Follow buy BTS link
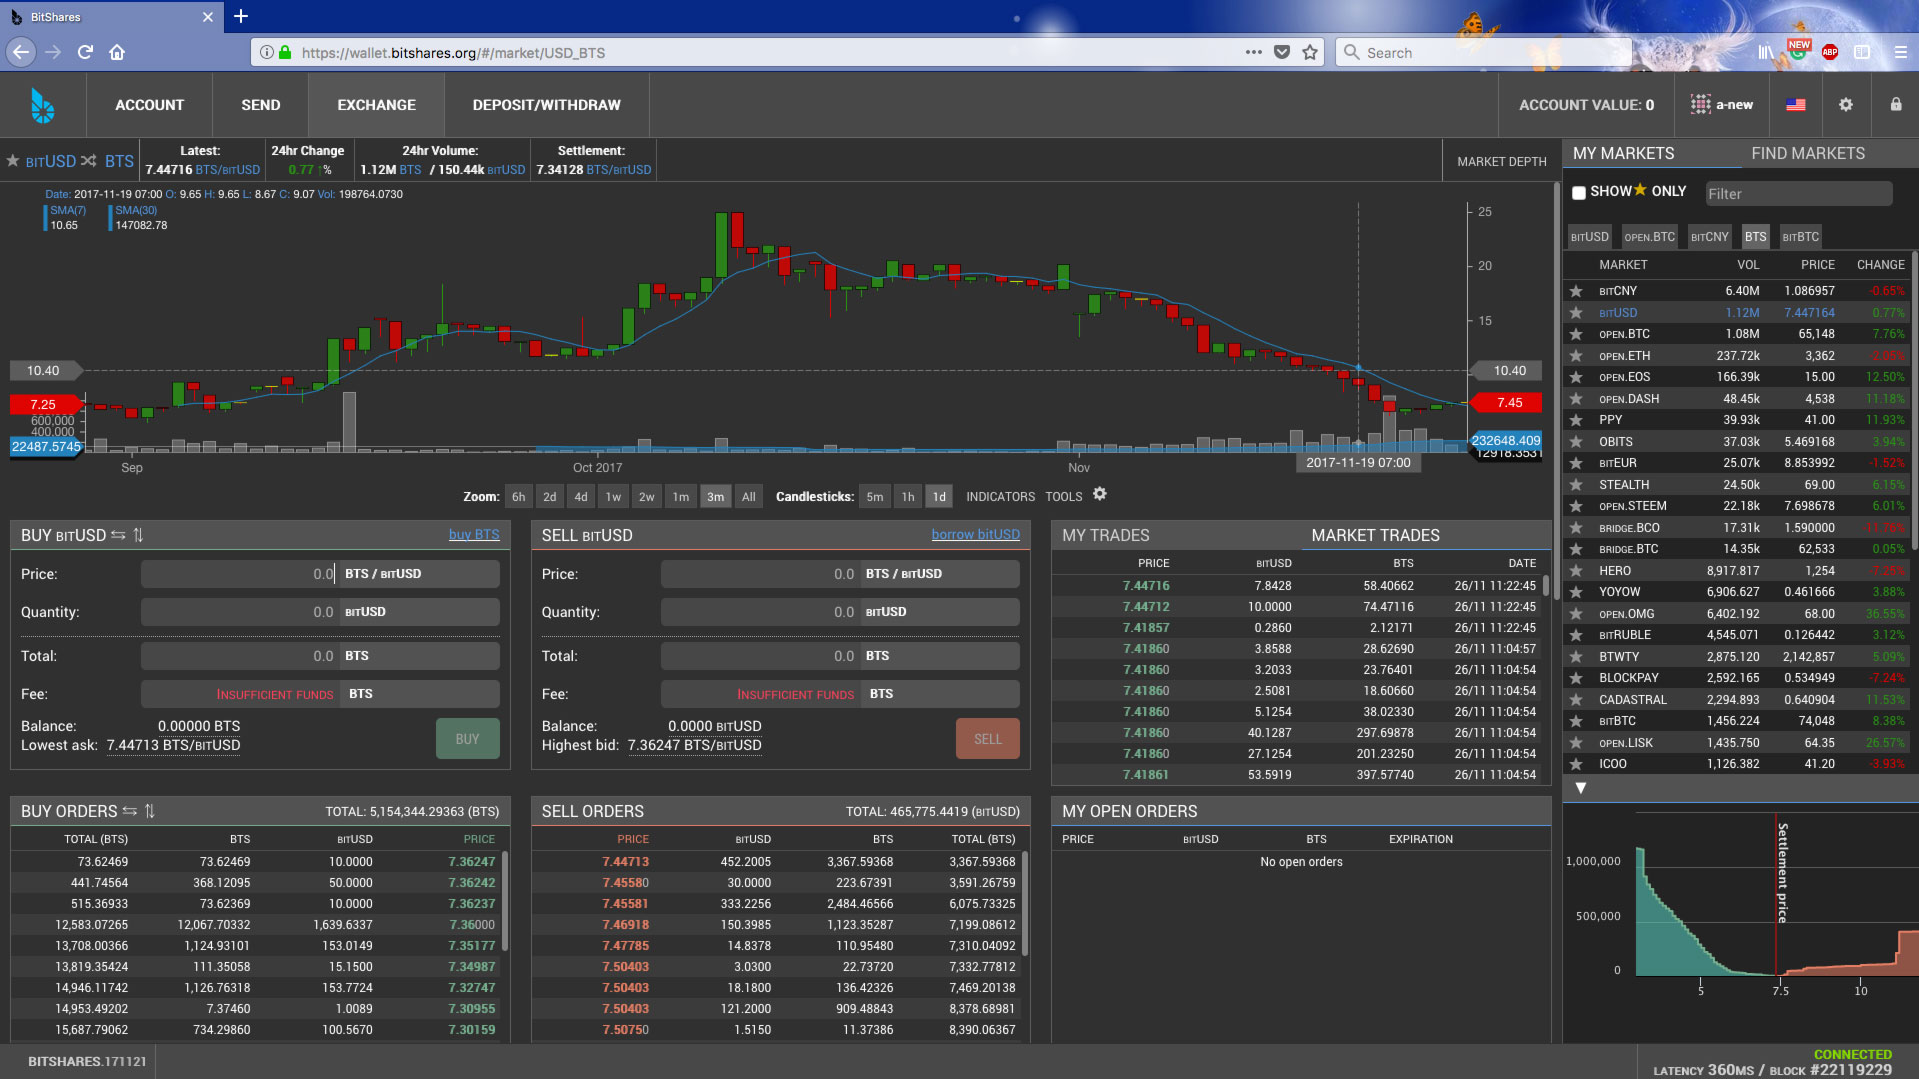The width and height of the screenshot is (1919, 1079). click(x=474, y=535)
